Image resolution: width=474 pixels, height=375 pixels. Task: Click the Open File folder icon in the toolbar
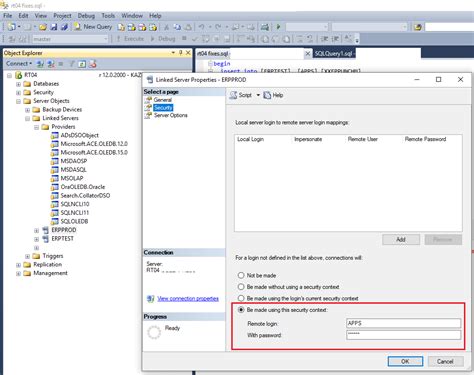click(x=43, y=27)
